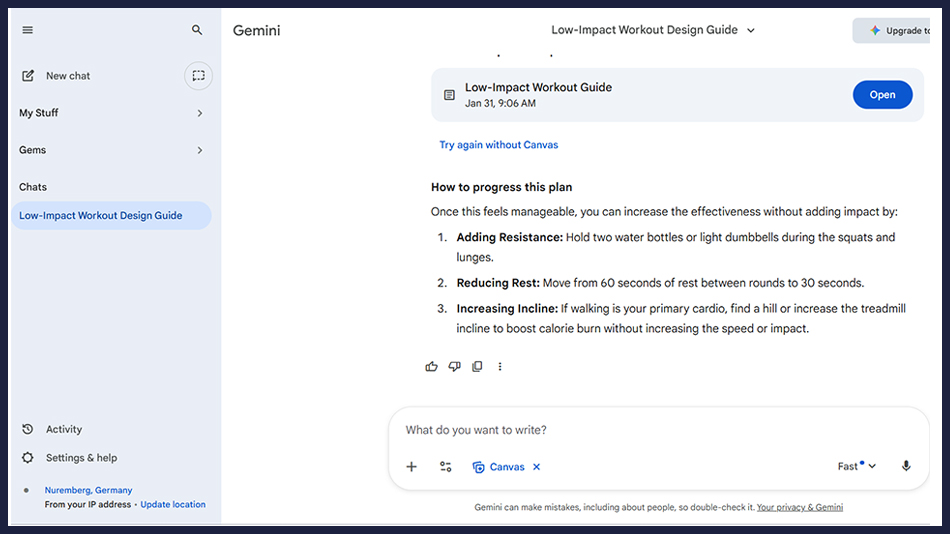Open search with the magnifier icon

click(x=197, y=30)
